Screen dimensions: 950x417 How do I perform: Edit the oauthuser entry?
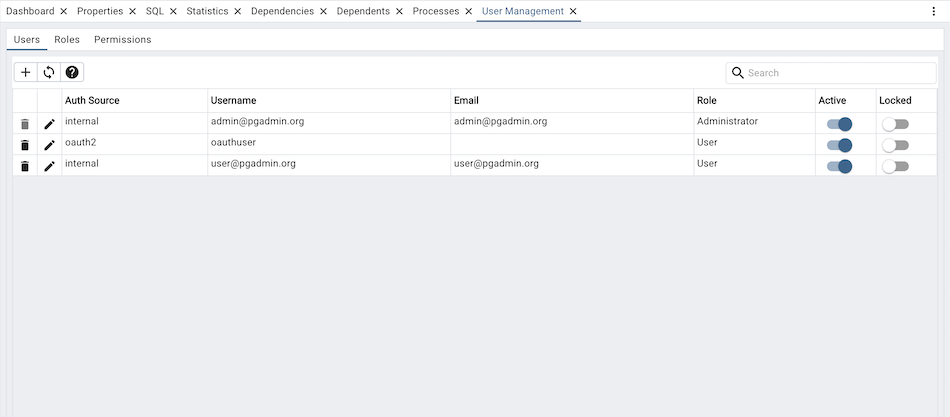tap(50, 145)
